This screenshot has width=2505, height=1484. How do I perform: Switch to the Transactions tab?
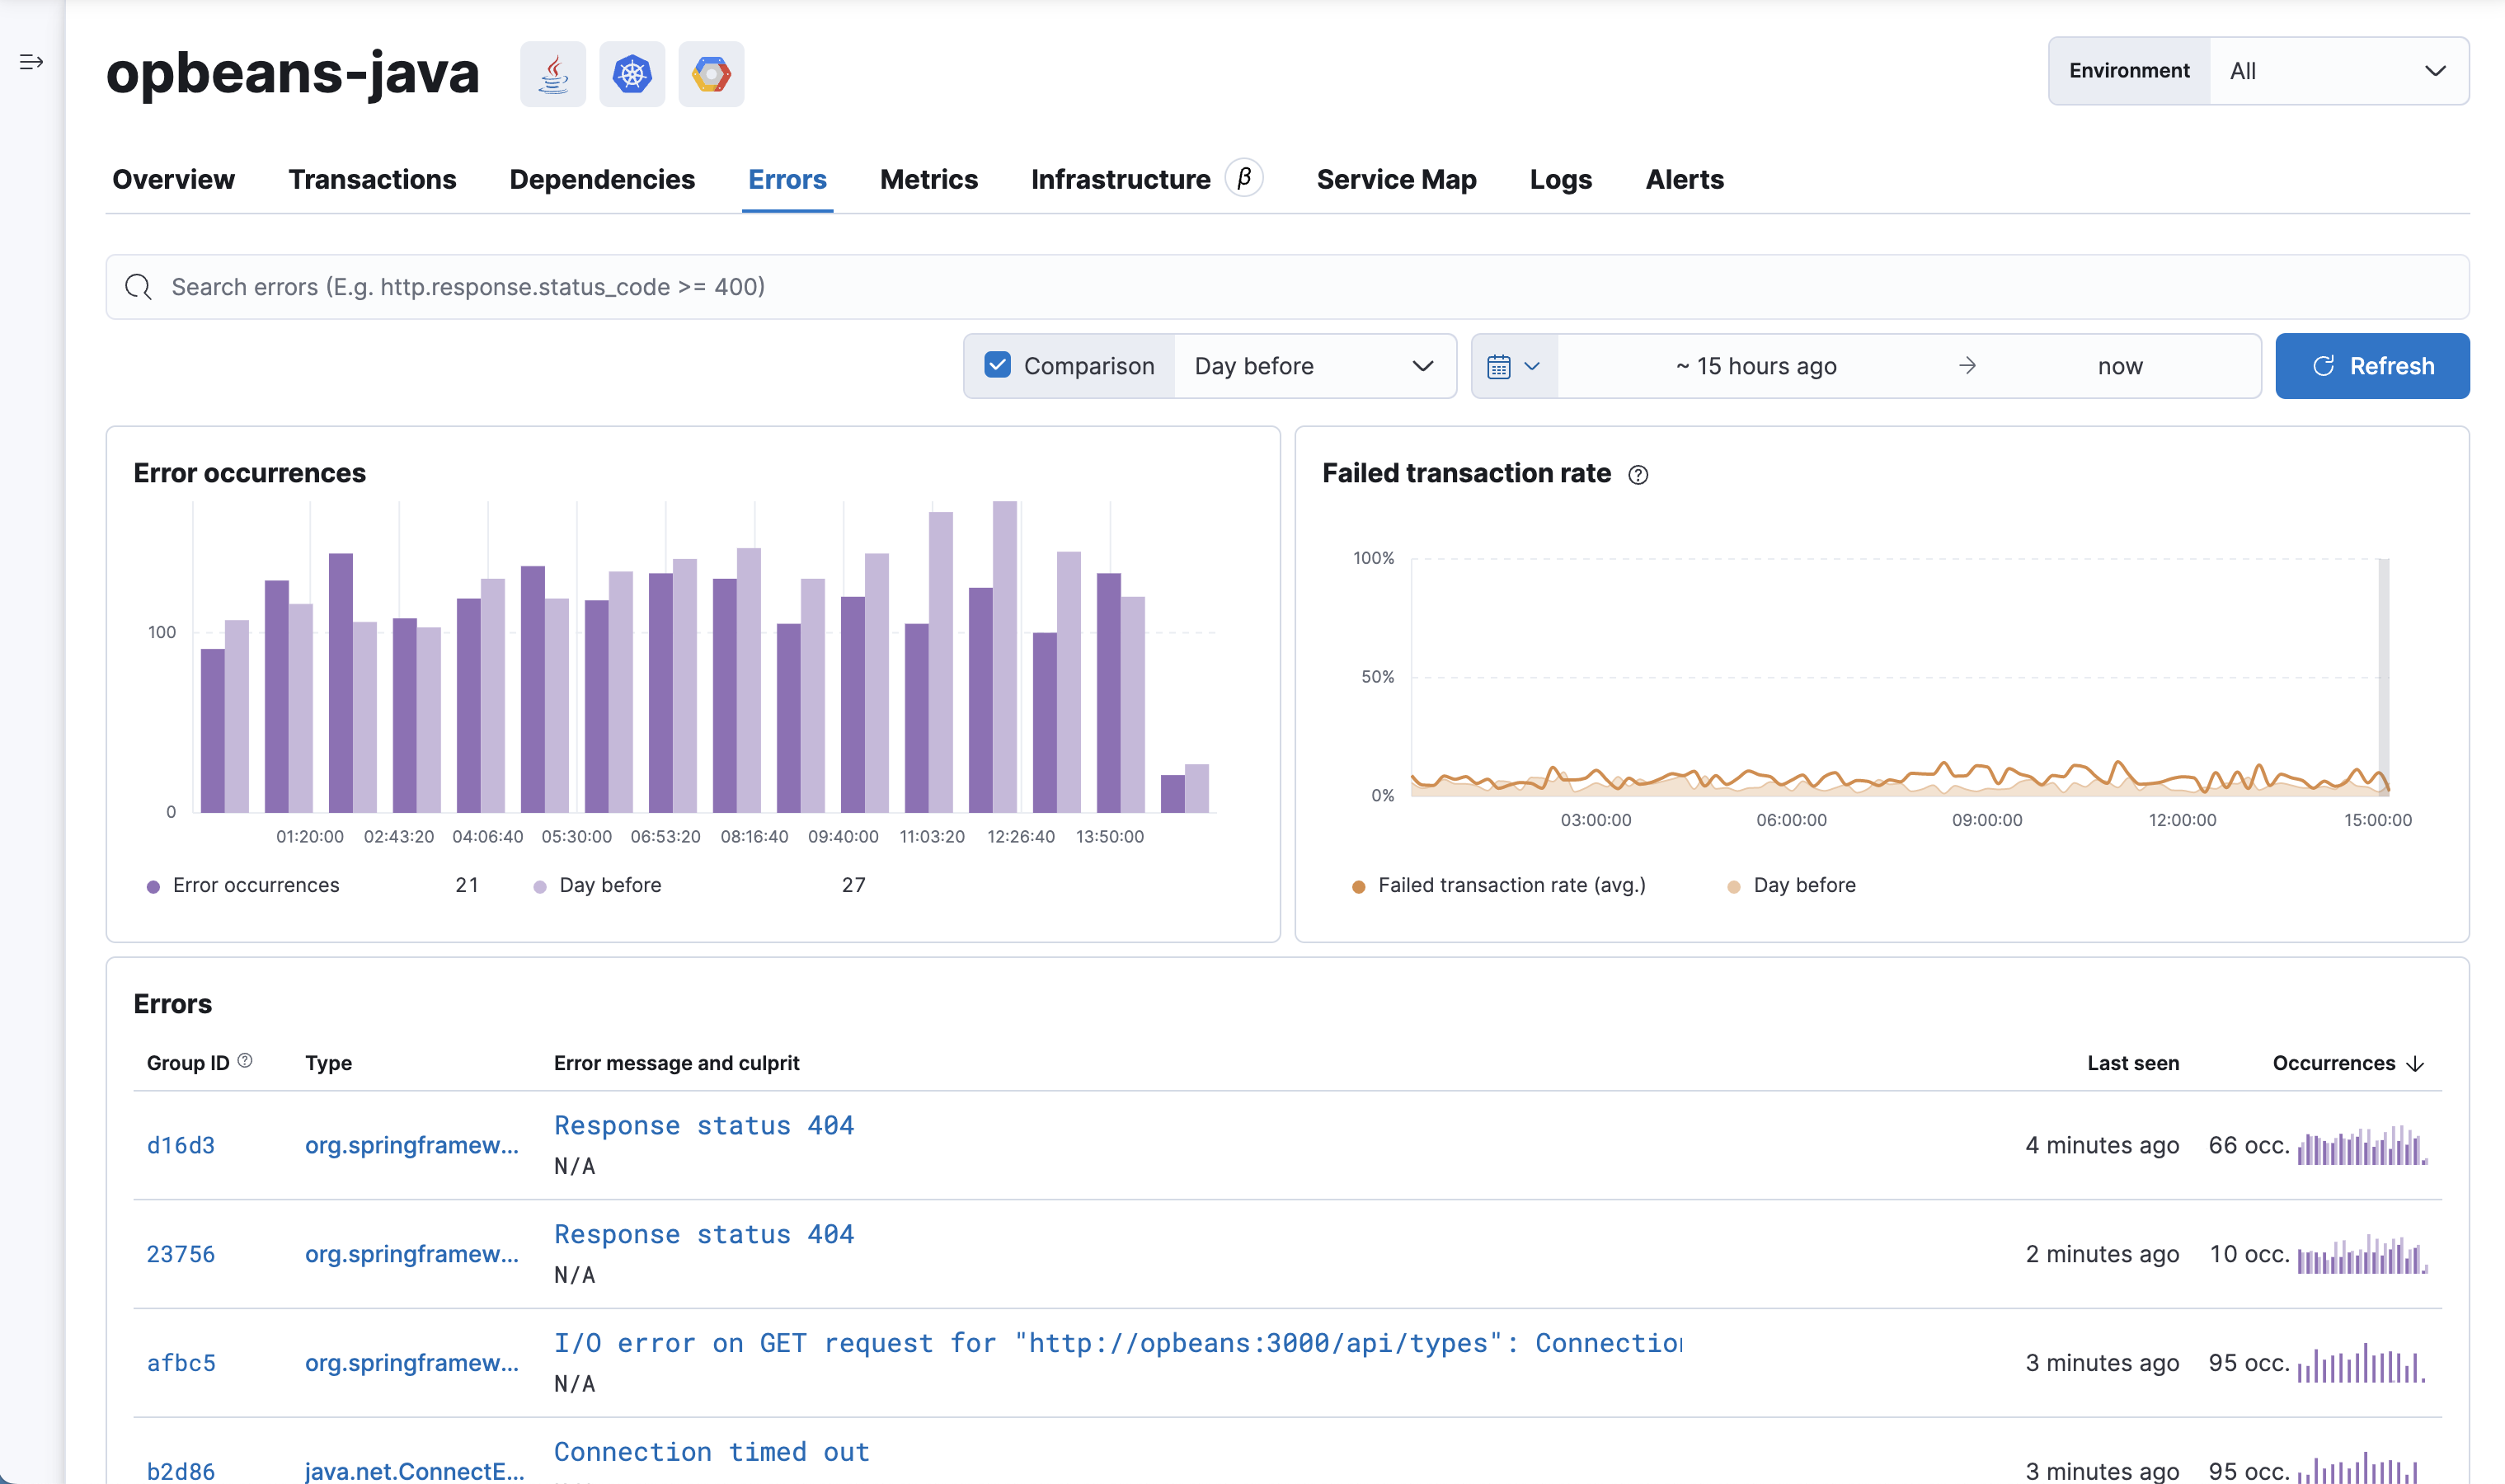pos(373,178)
